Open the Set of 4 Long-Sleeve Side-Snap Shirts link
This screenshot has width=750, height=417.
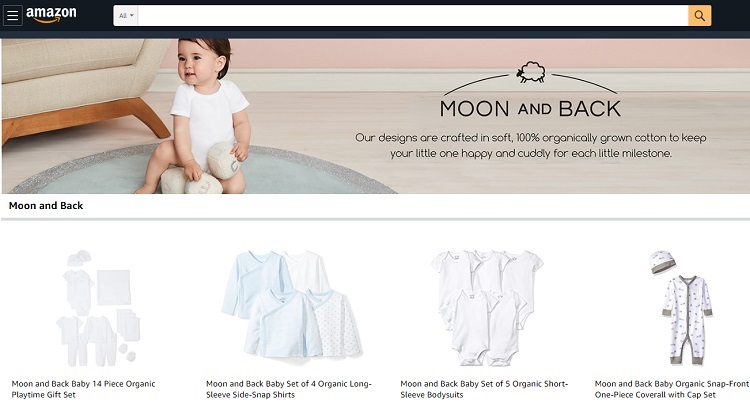289,389
